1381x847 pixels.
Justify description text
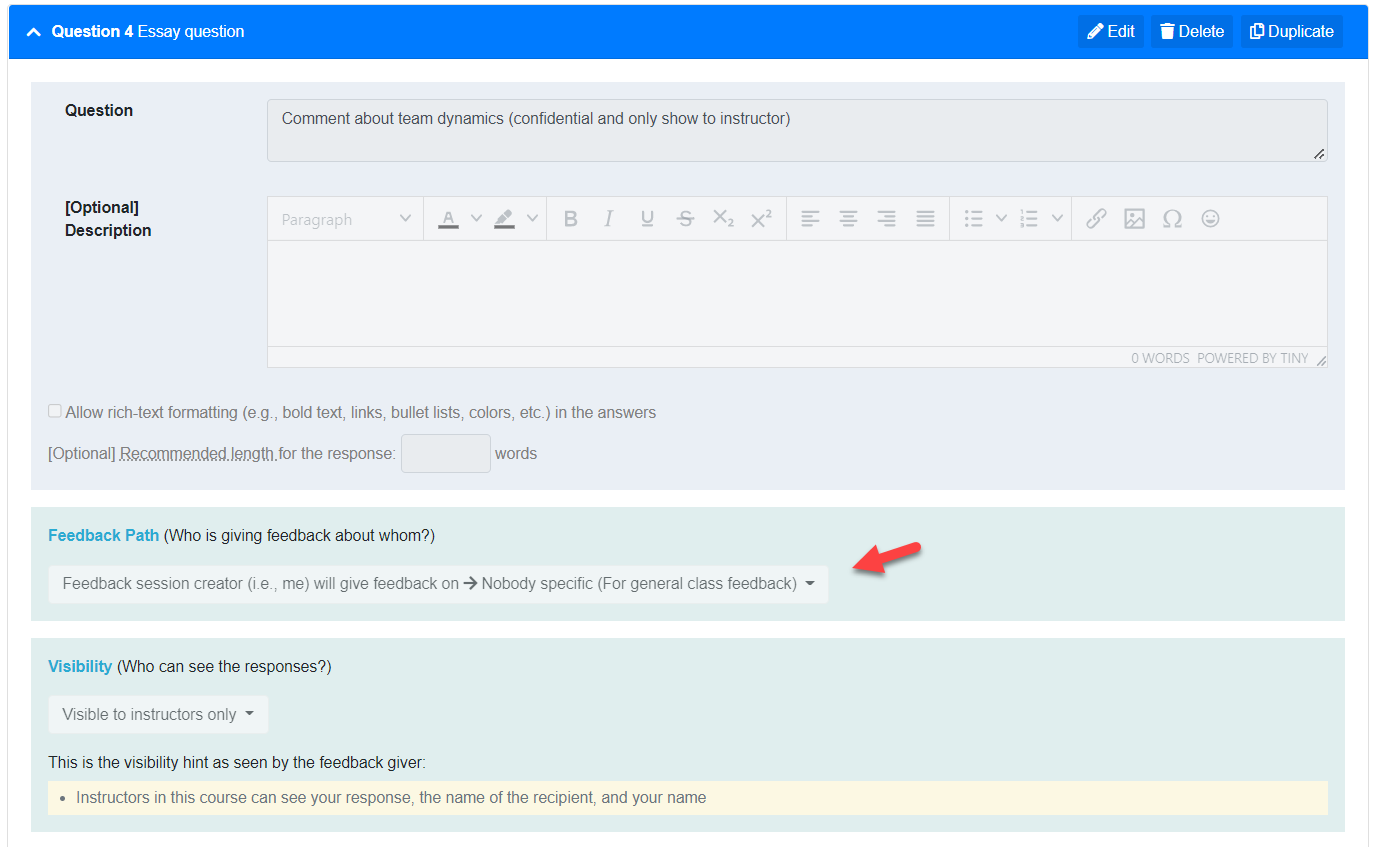(x=925, y=219)
